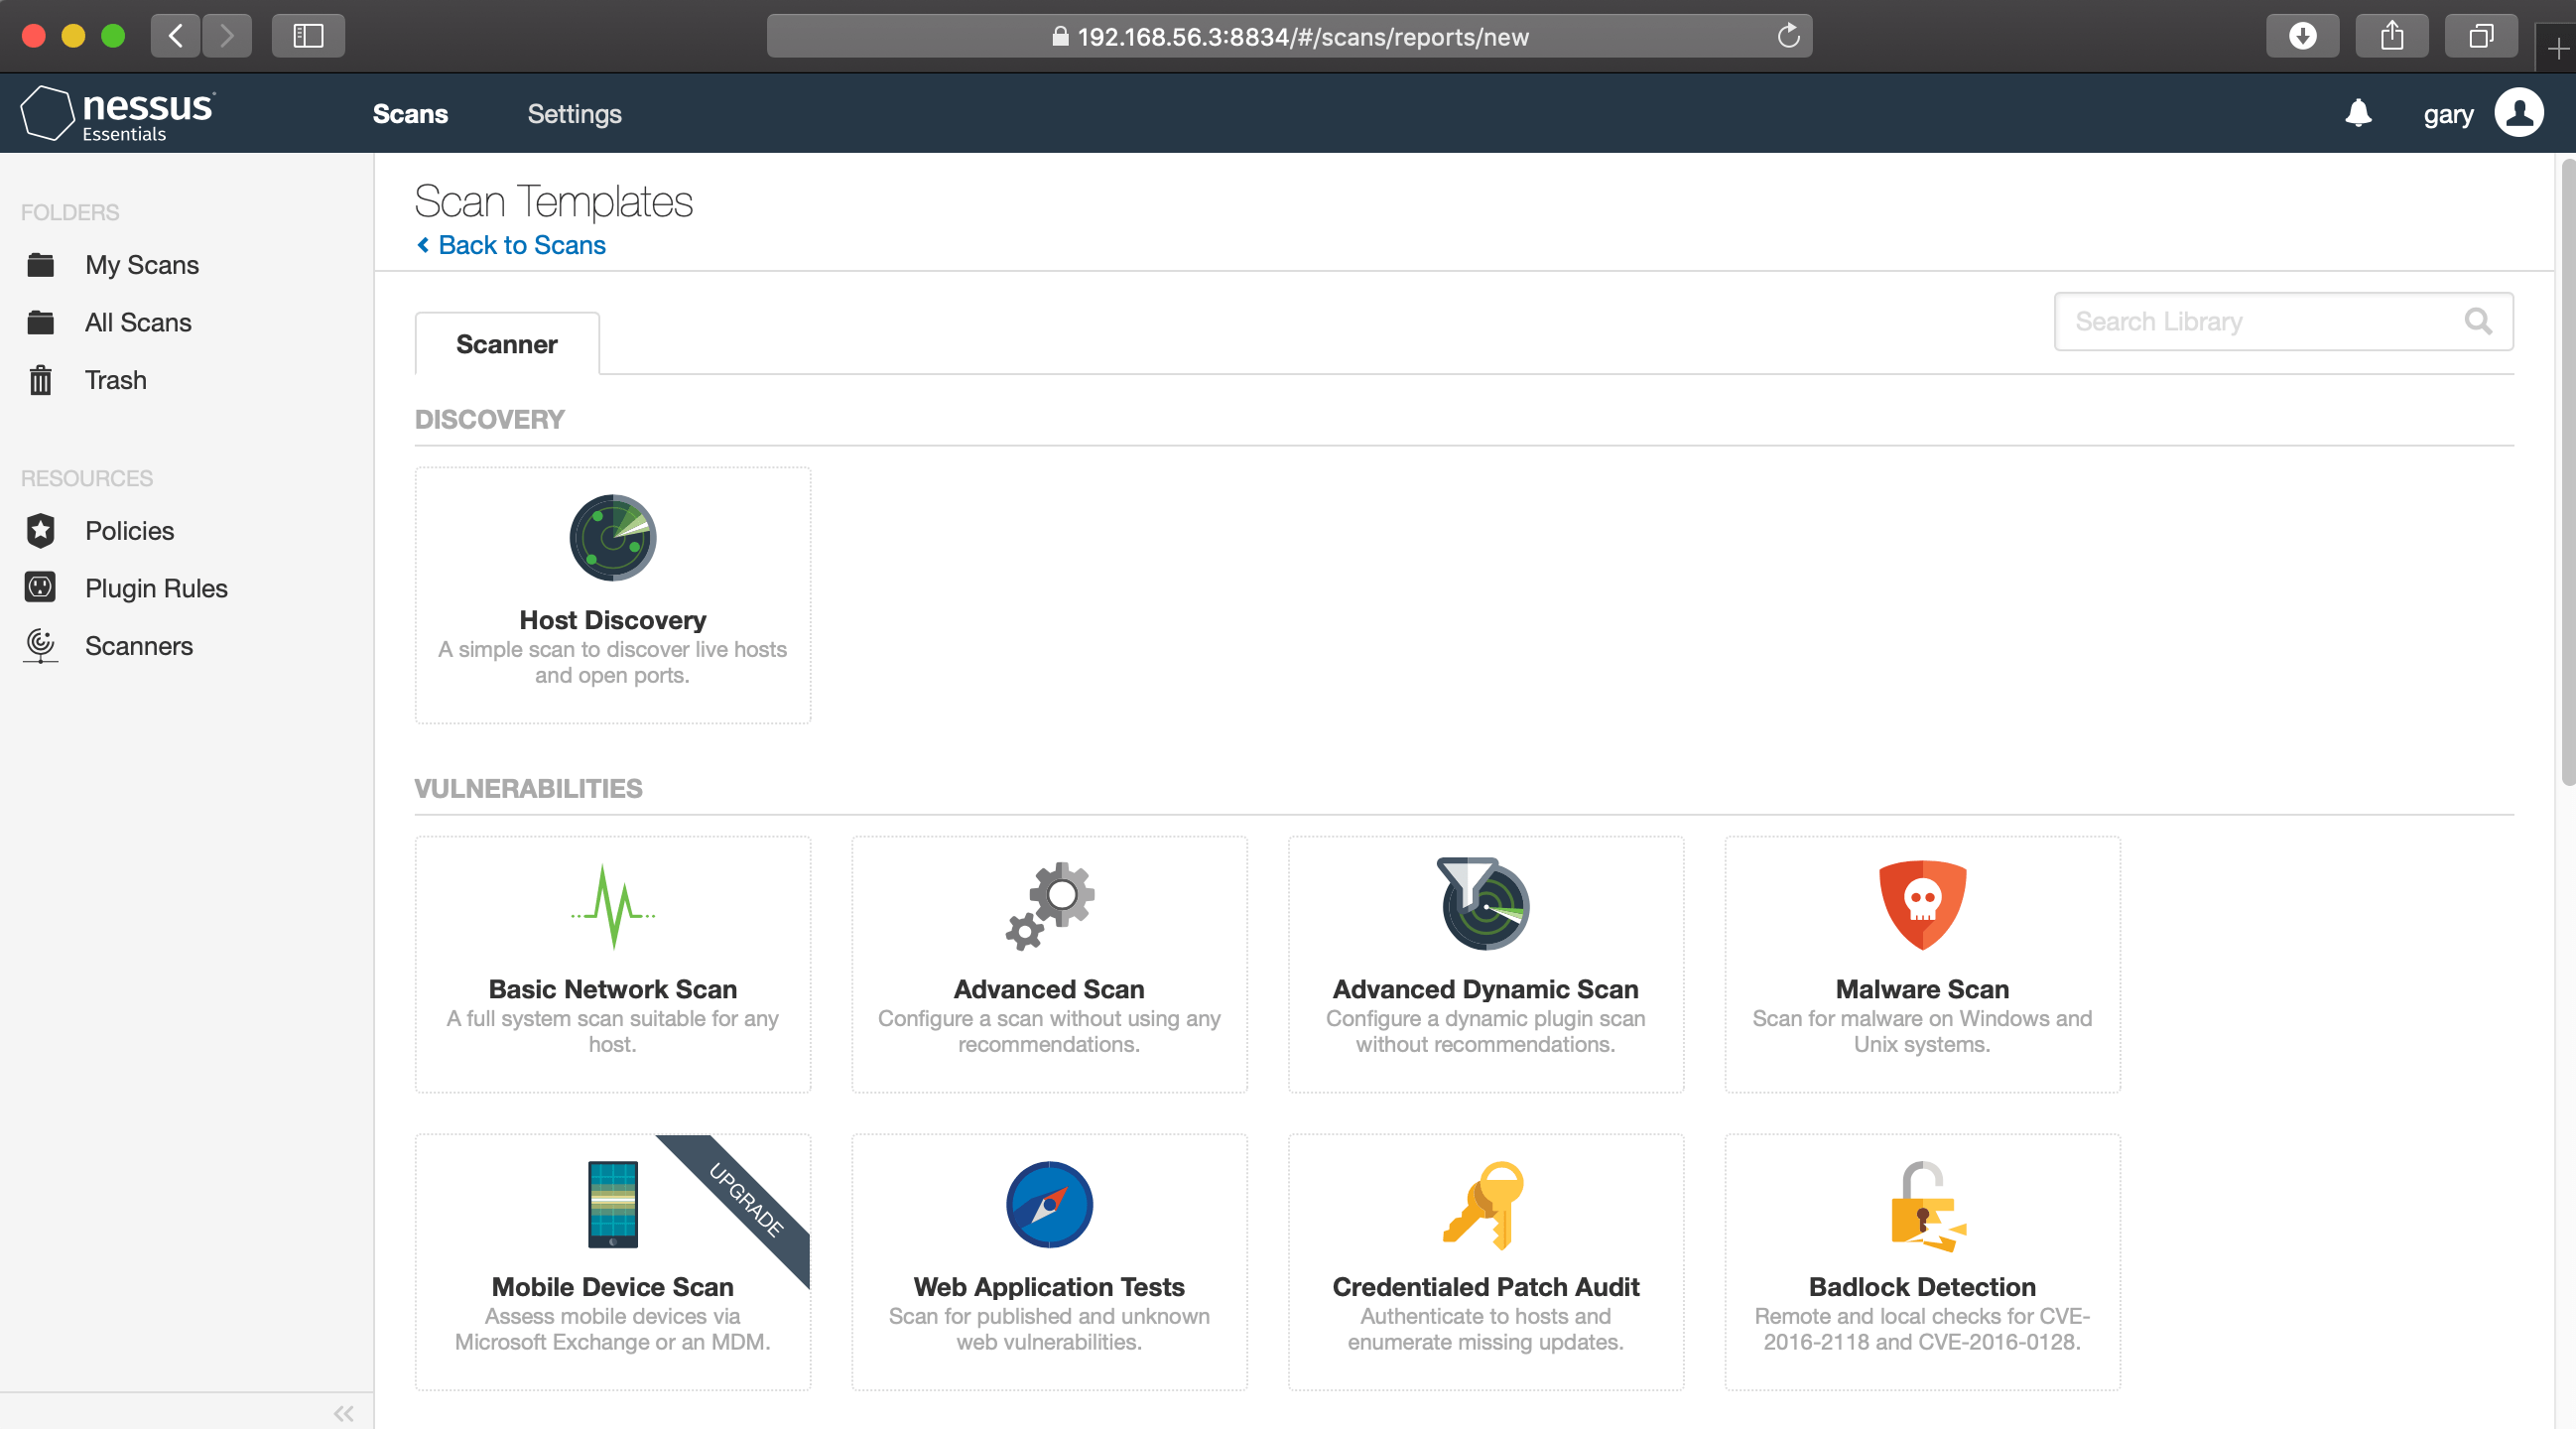Open the My Scans folder
This screenshot has height=1429, width=2576.
[141, 265]
